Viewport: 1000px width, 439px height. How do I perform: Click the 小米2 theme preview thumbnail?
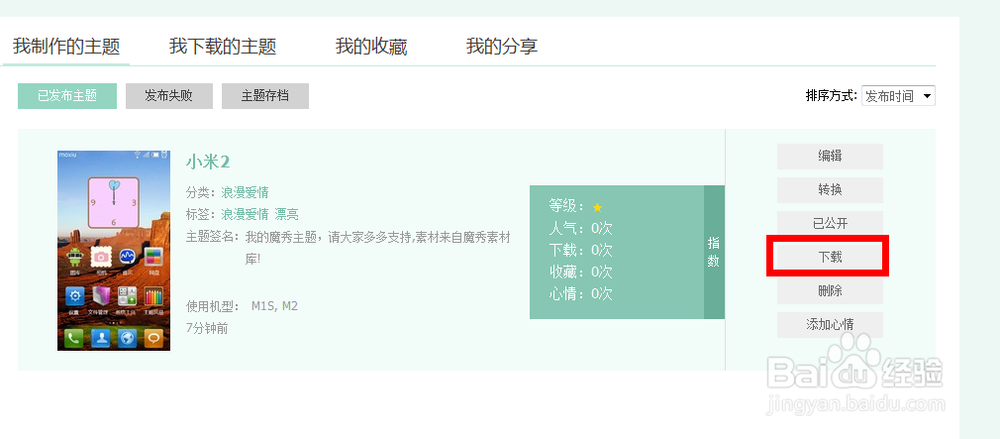click(114, 250)
